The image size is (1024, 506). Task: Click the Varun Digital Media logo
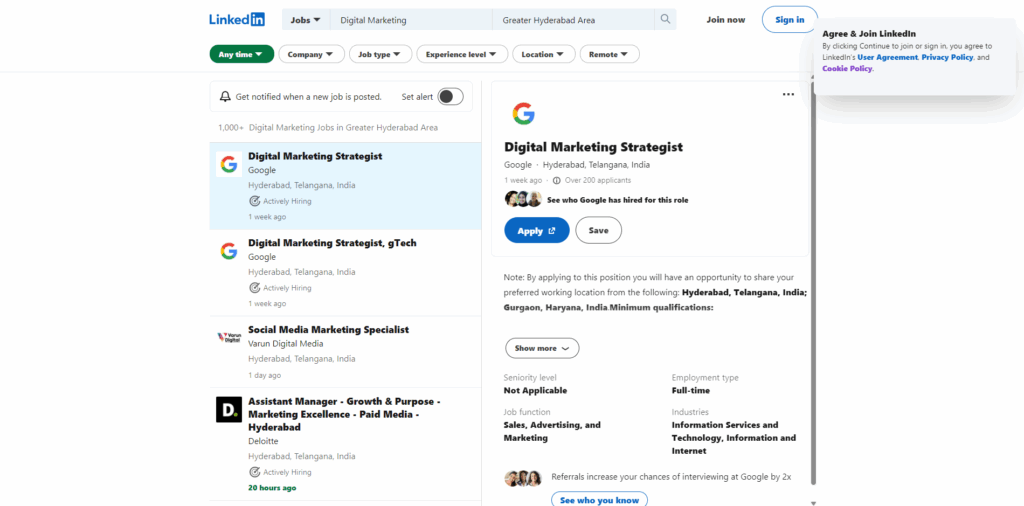tap(229, 337)
